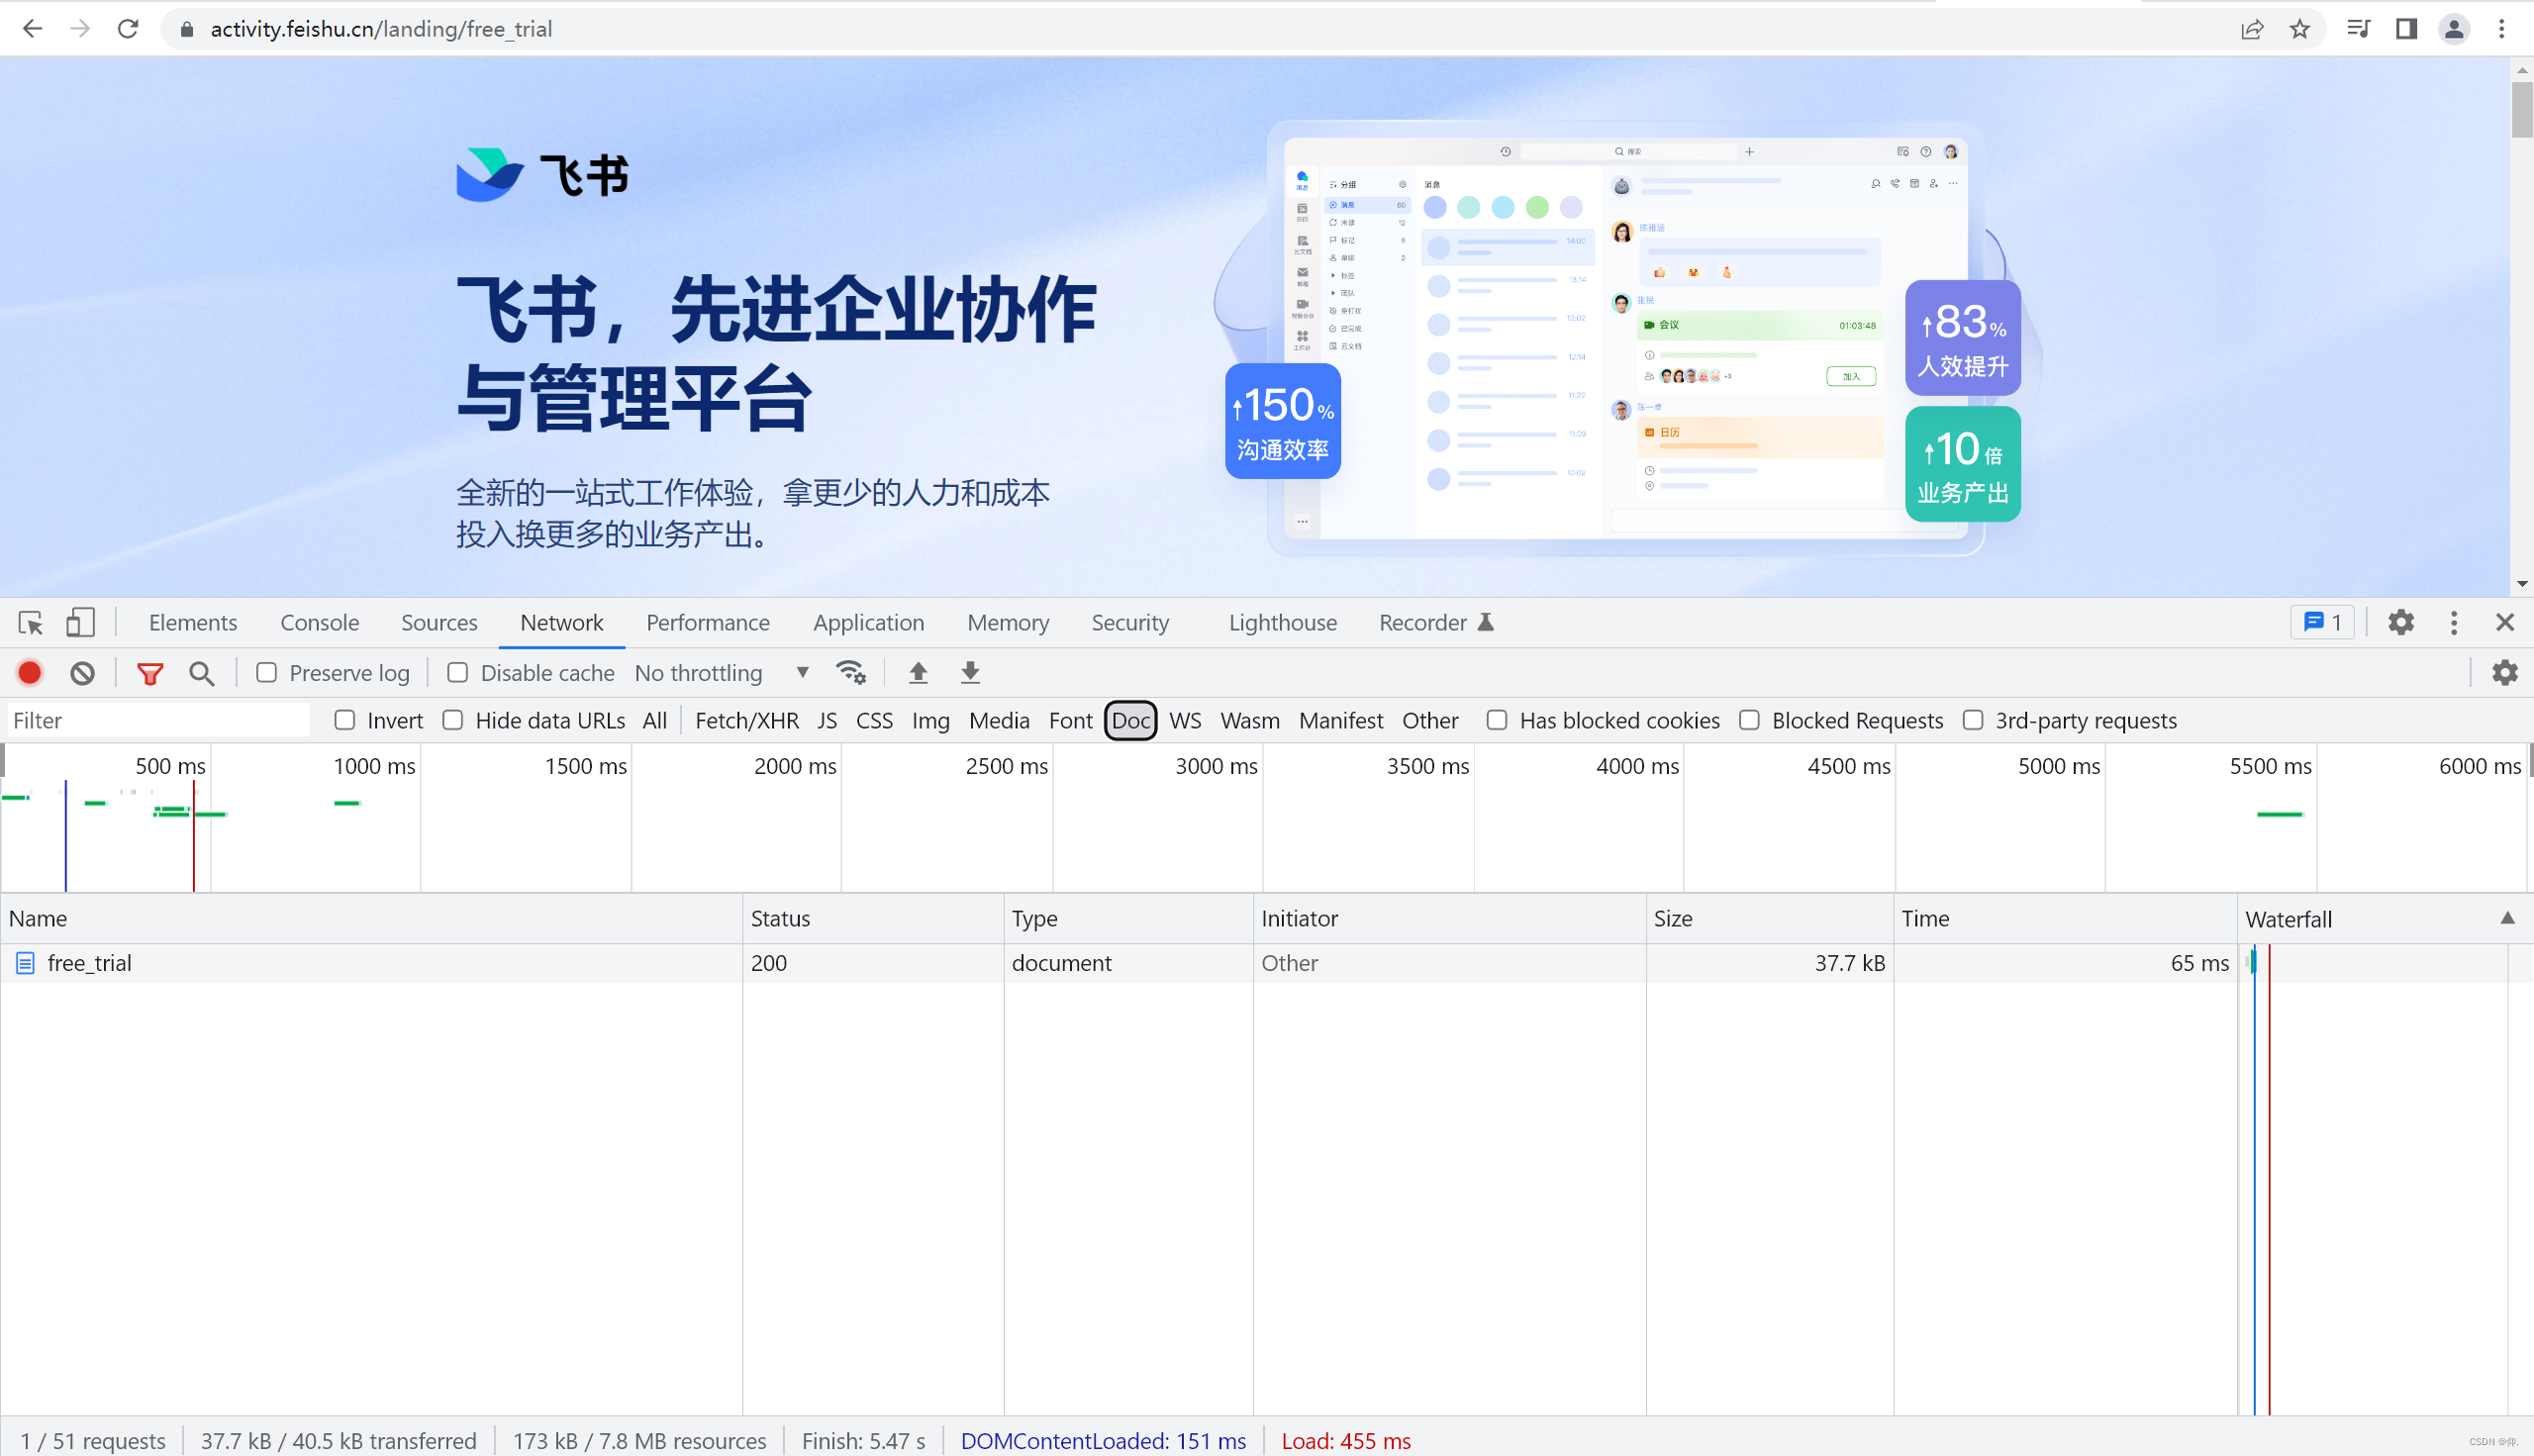Sort by the Waterfall column arrow
Viewport: 2534px width, 1456px height.
[2507, 918]
